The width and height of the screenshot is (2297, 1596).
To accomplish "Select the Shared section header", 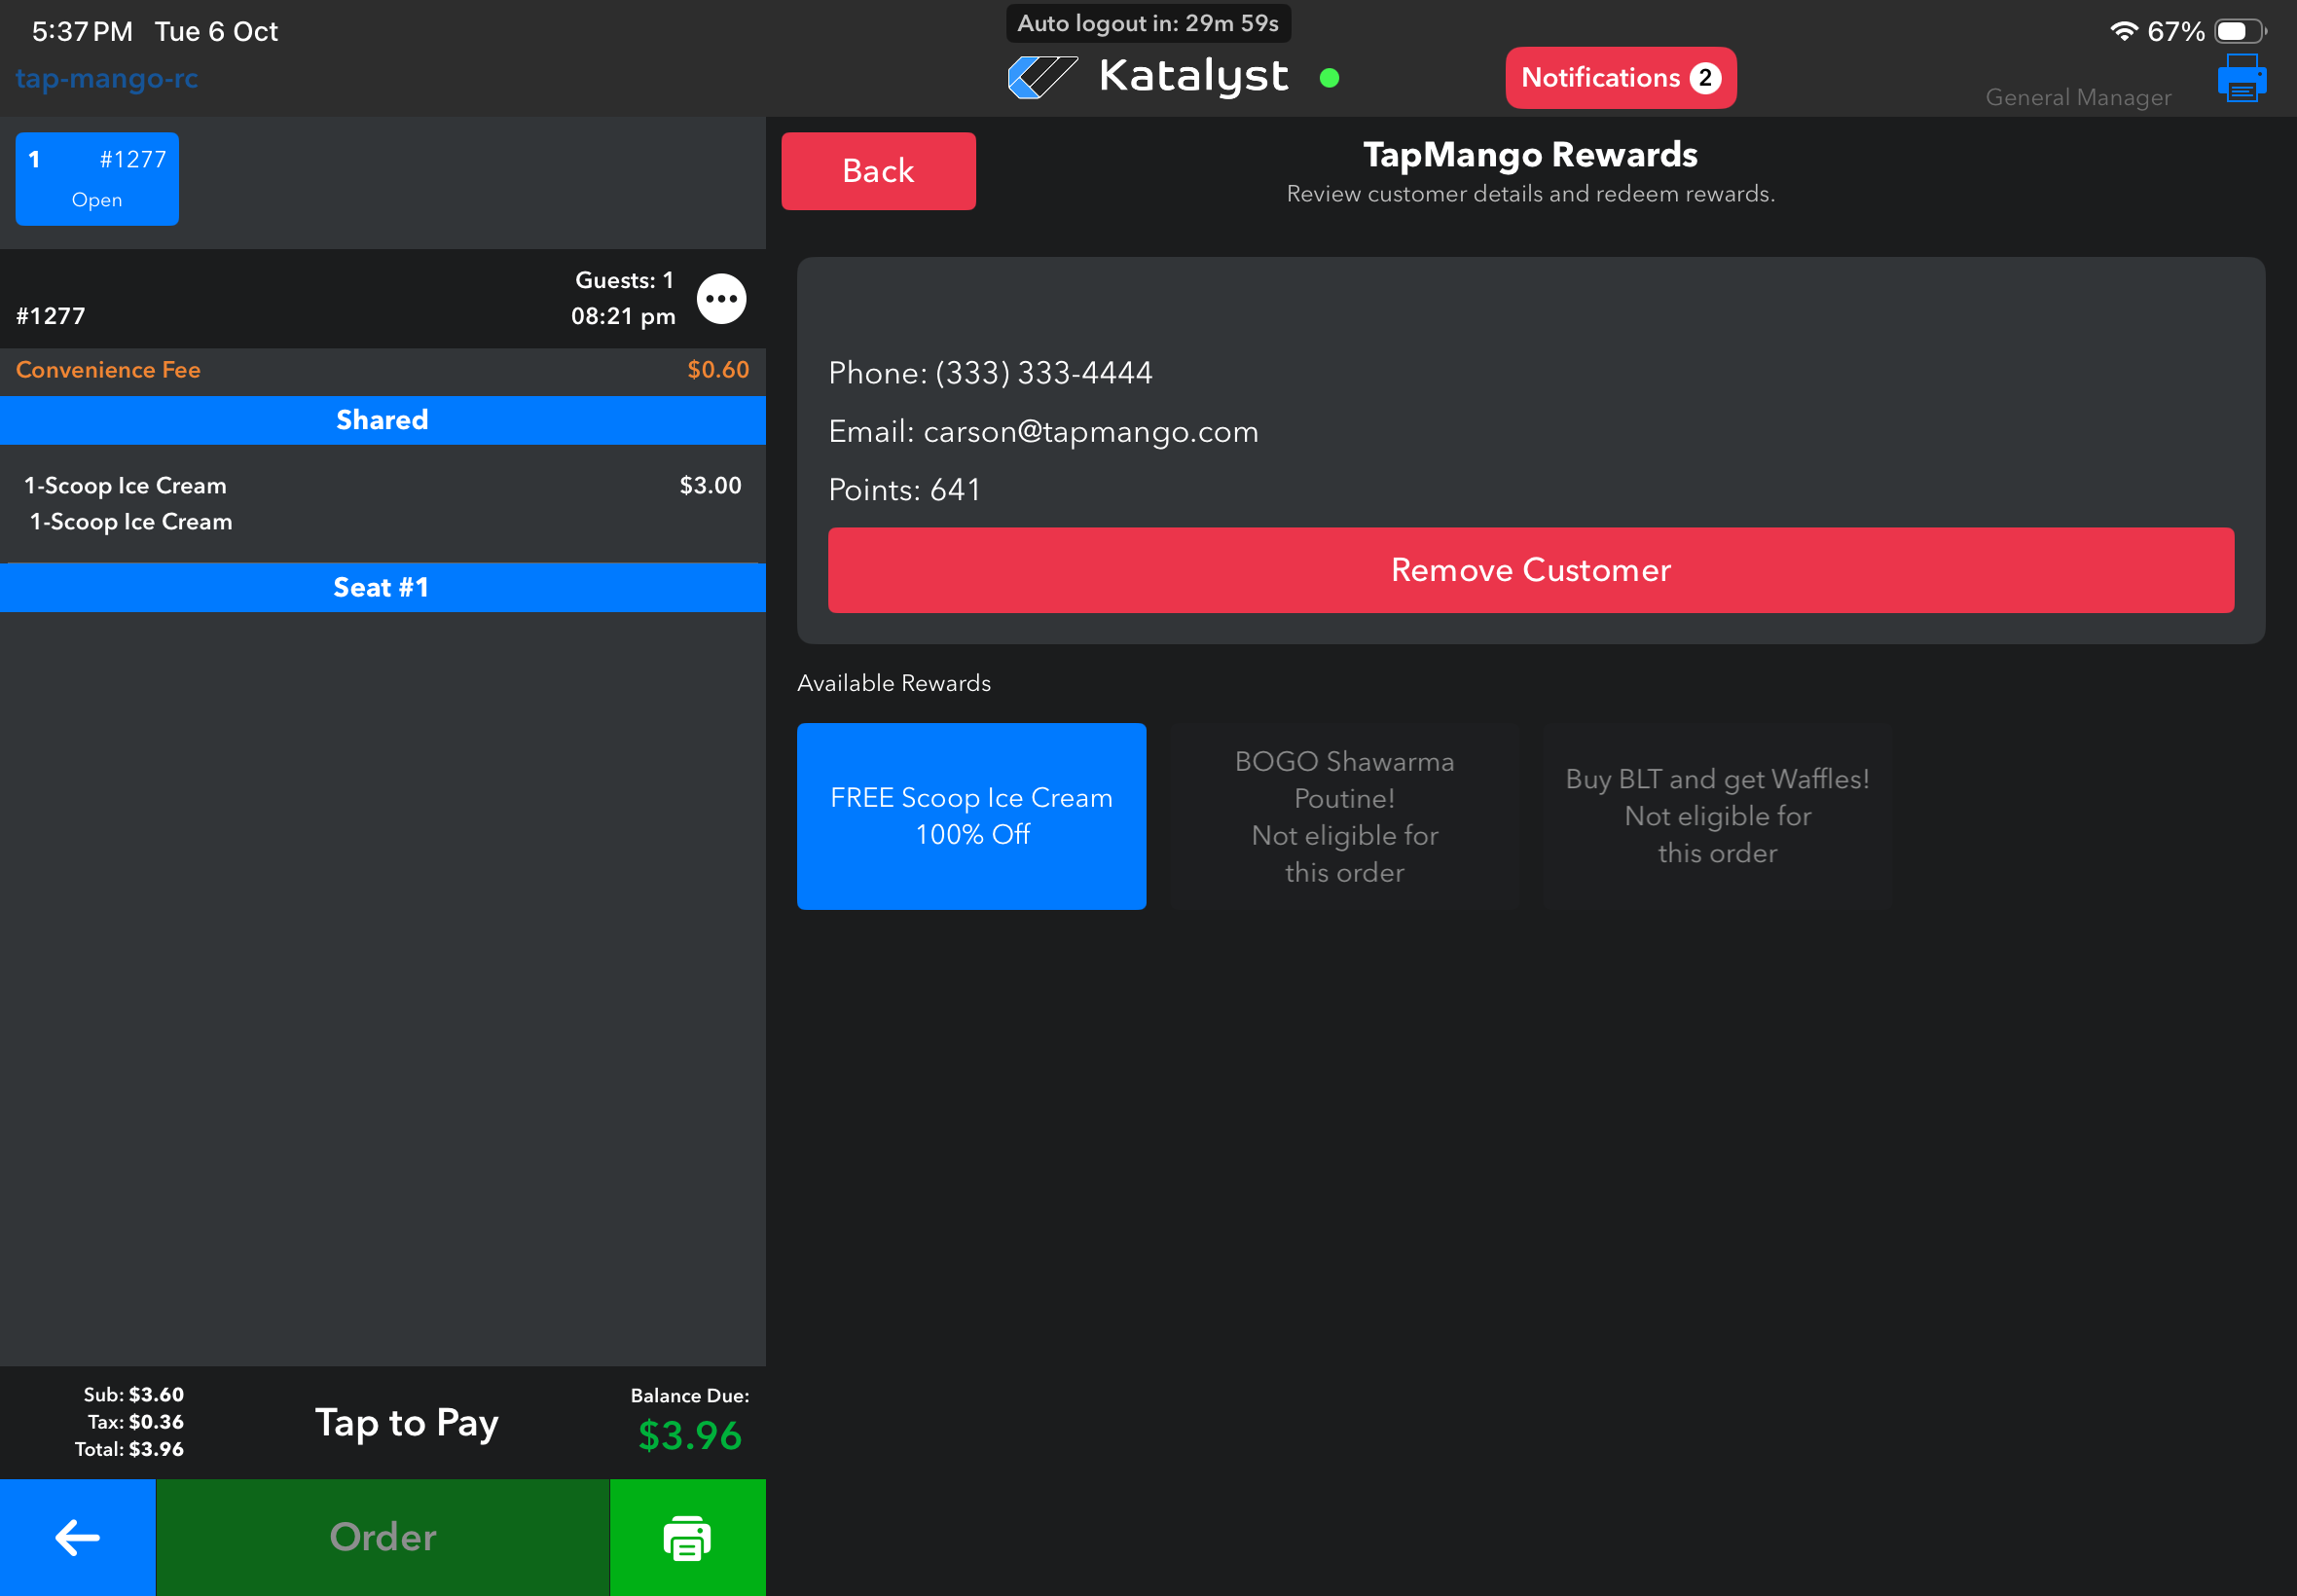I will click(x=383, y=420).
